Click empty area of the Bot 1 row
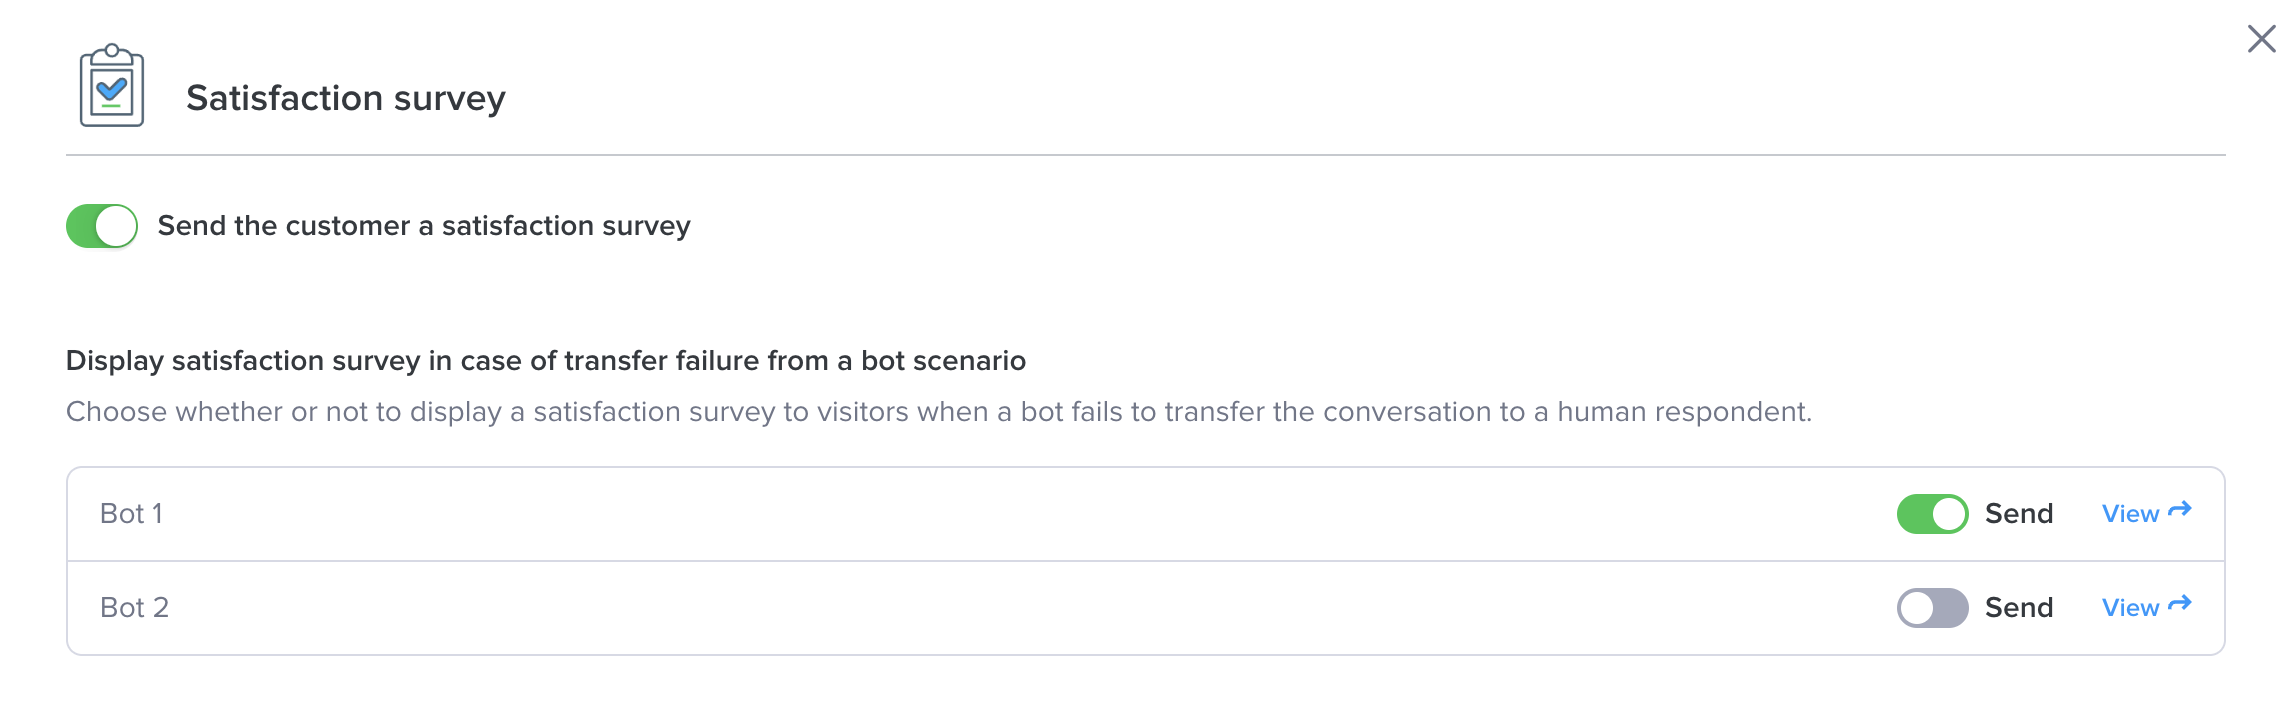Viewport: 2296px width, 722px height. click(x=1000, y=514)
